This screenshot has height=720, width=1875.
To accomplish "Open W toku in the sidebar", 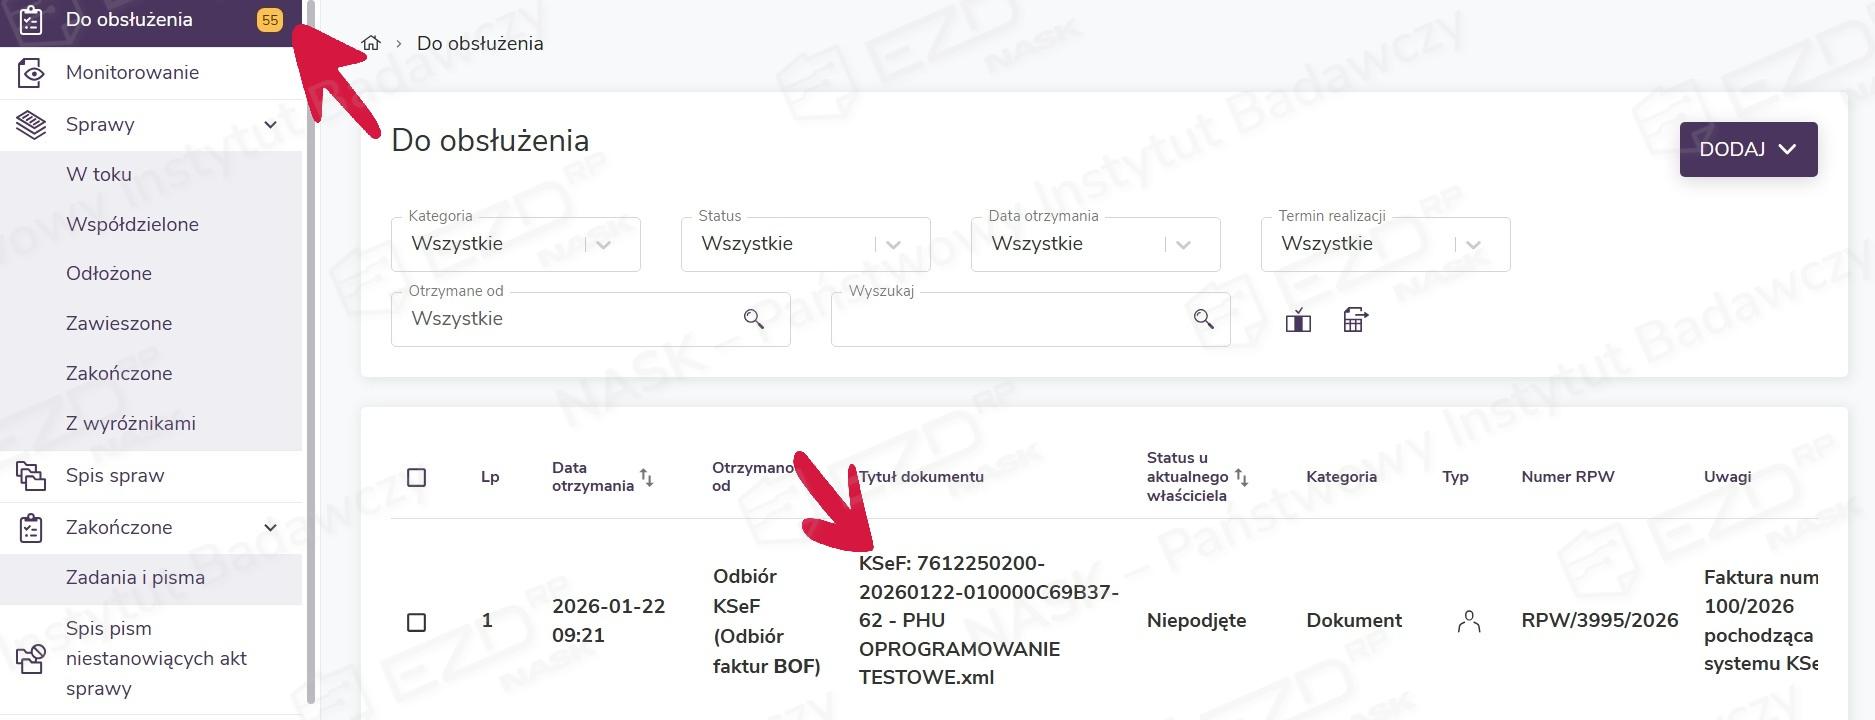I will pyautogui.click(x=99, y=174).
